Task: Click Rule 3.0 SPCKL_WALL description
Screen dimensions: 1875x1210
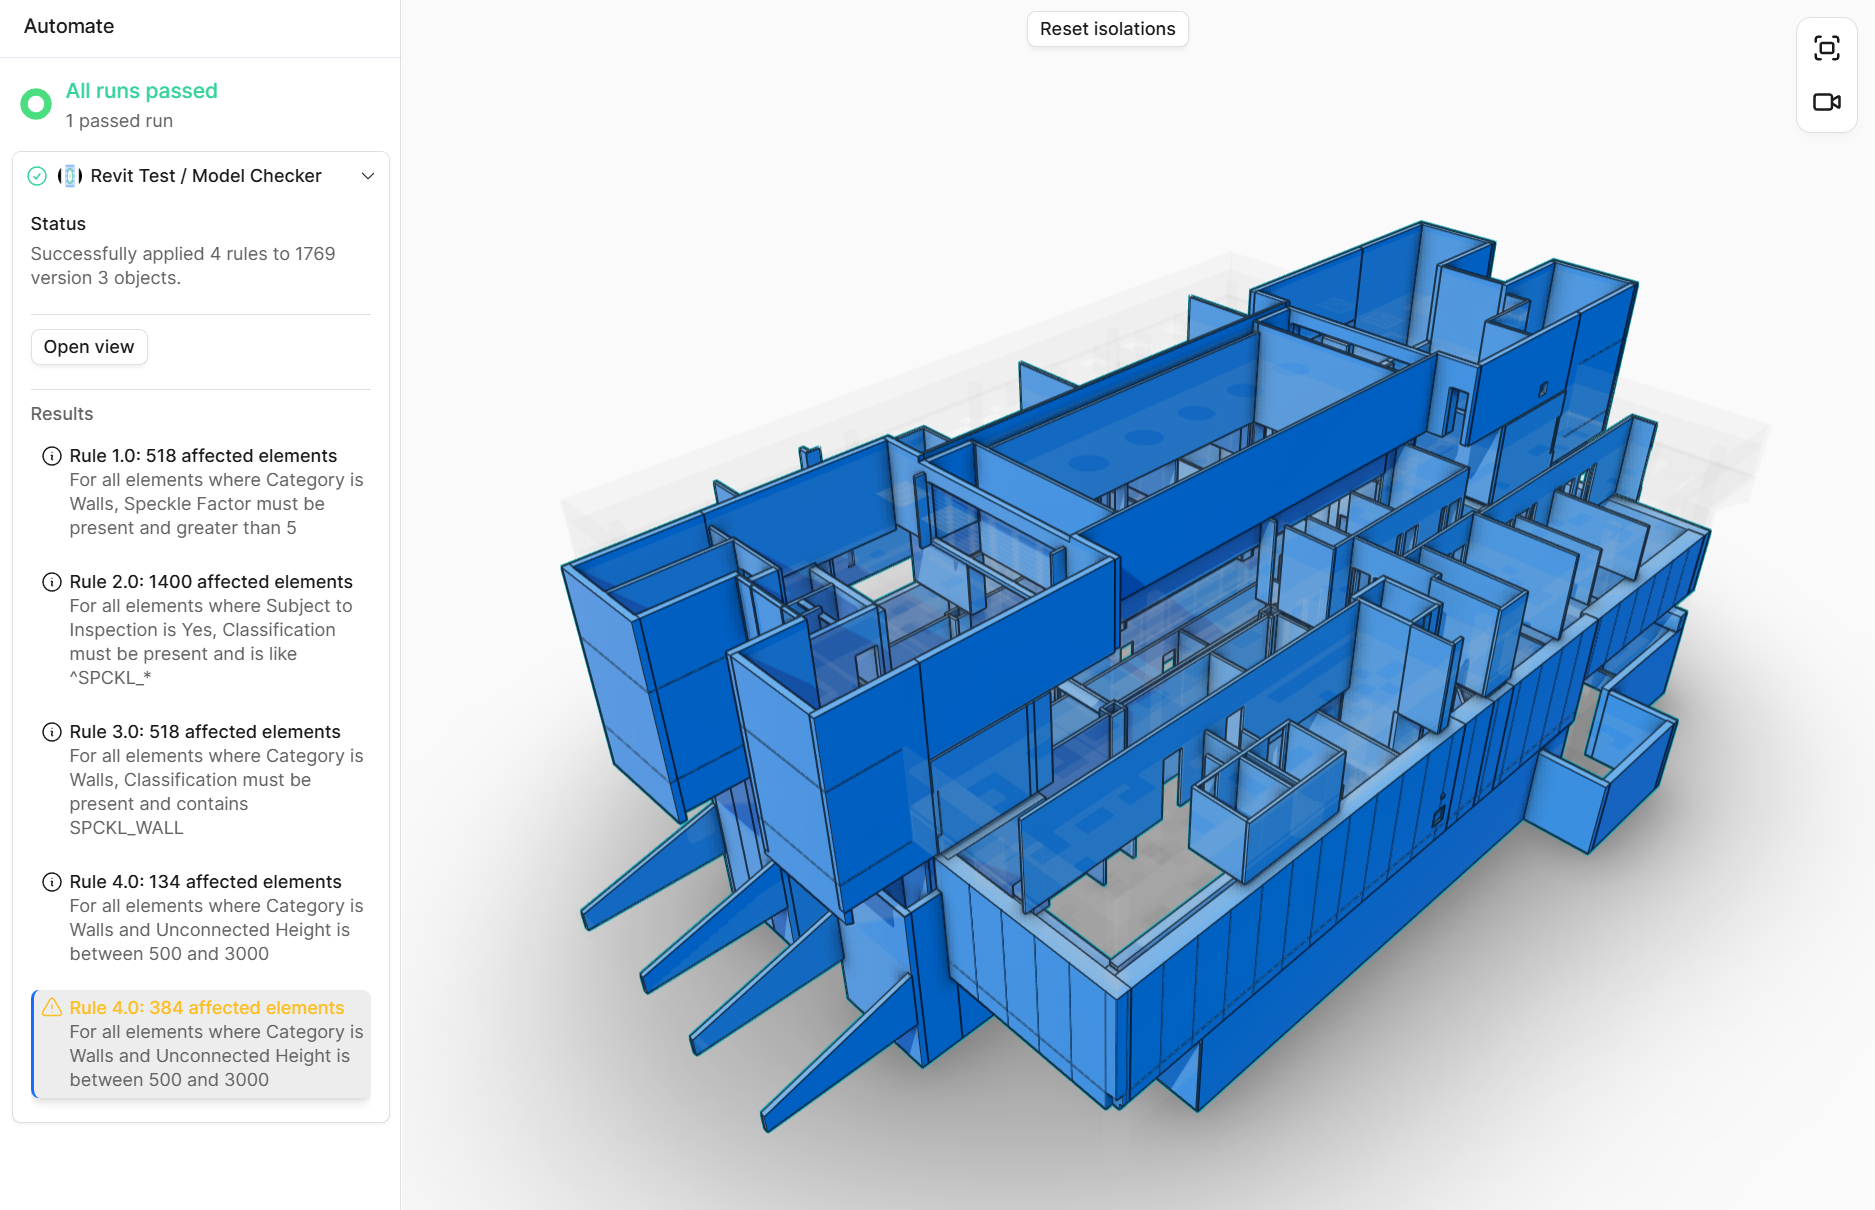Action: 216,792
